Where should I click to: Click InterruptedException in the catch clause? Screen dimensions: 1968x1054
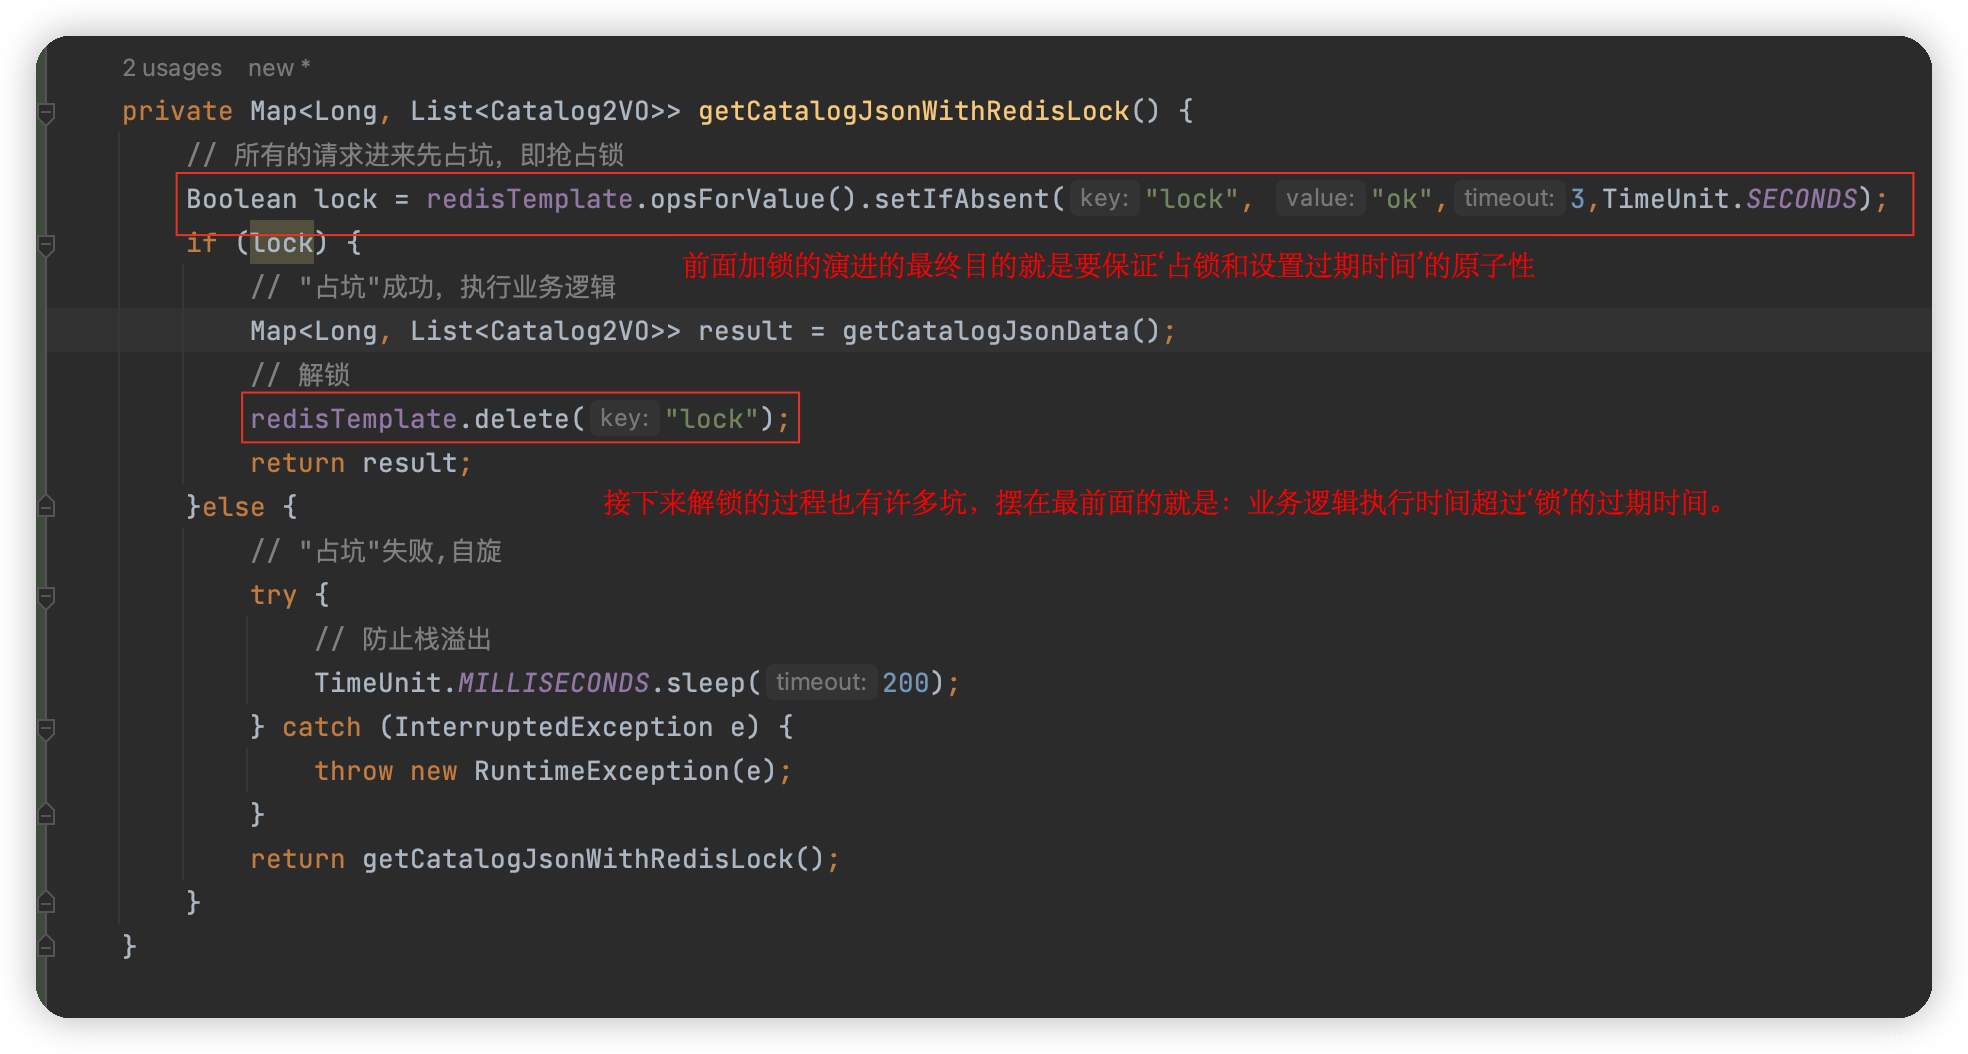click(554, 727)
